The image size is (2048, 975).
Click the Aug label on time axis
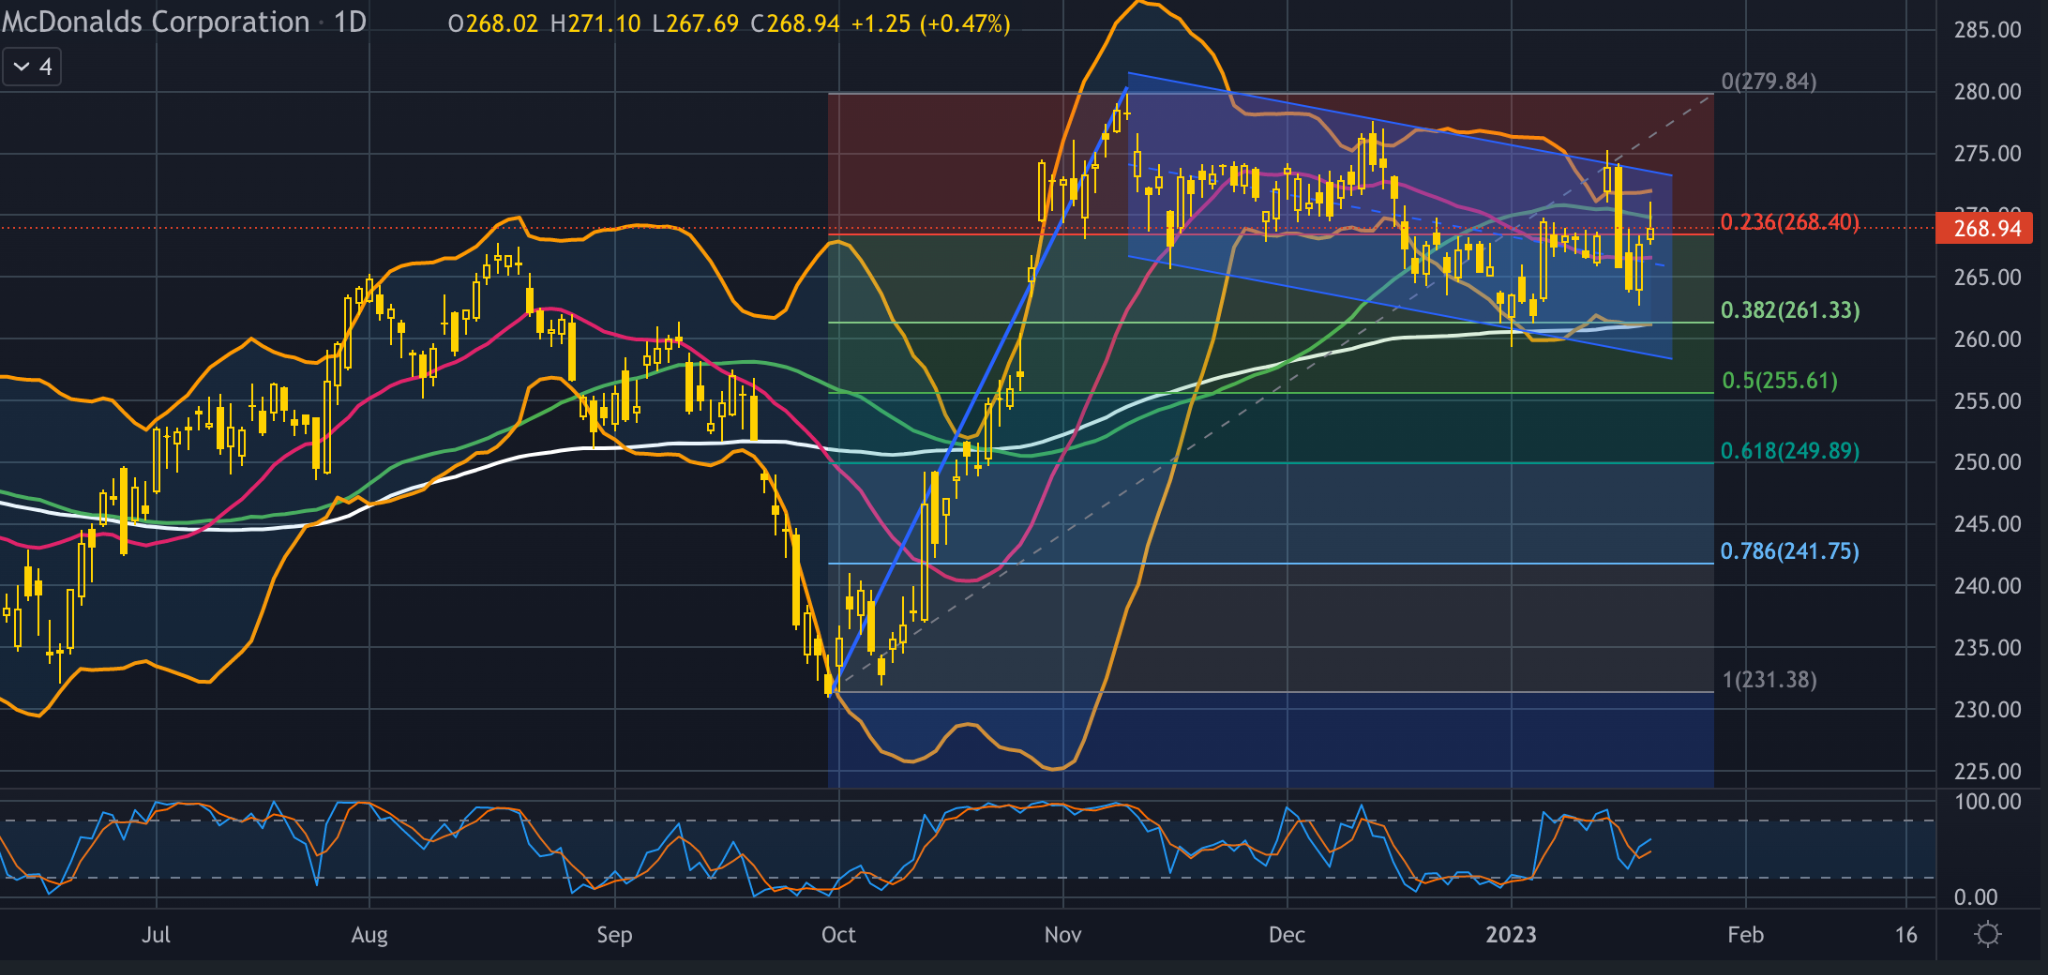pos(369,934)
